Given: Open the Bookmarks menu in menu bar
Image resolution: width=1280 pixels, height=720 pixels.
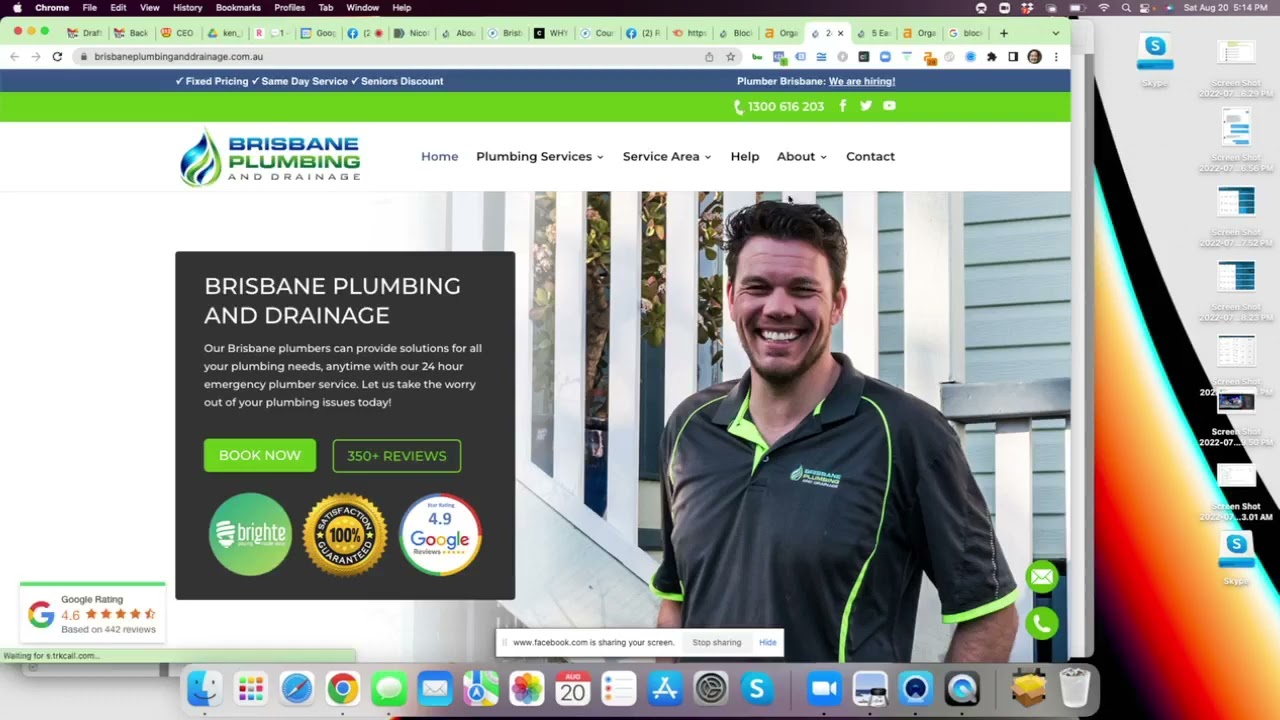Looking at the screenshot, I should tap(238, 8).
